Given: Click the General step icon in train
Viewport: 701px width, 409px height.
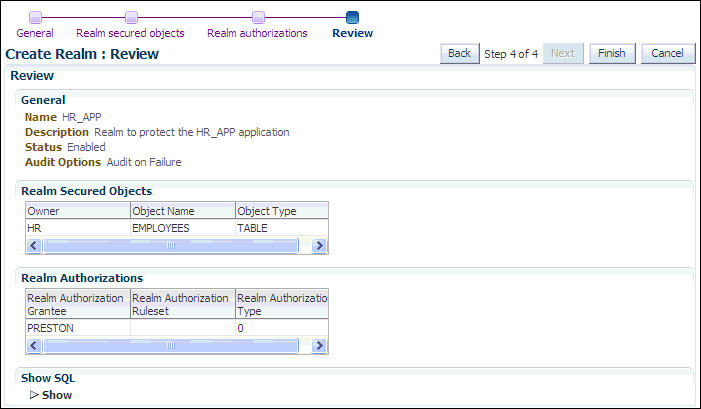Looking at the screenshot, I should click(35, 17).
